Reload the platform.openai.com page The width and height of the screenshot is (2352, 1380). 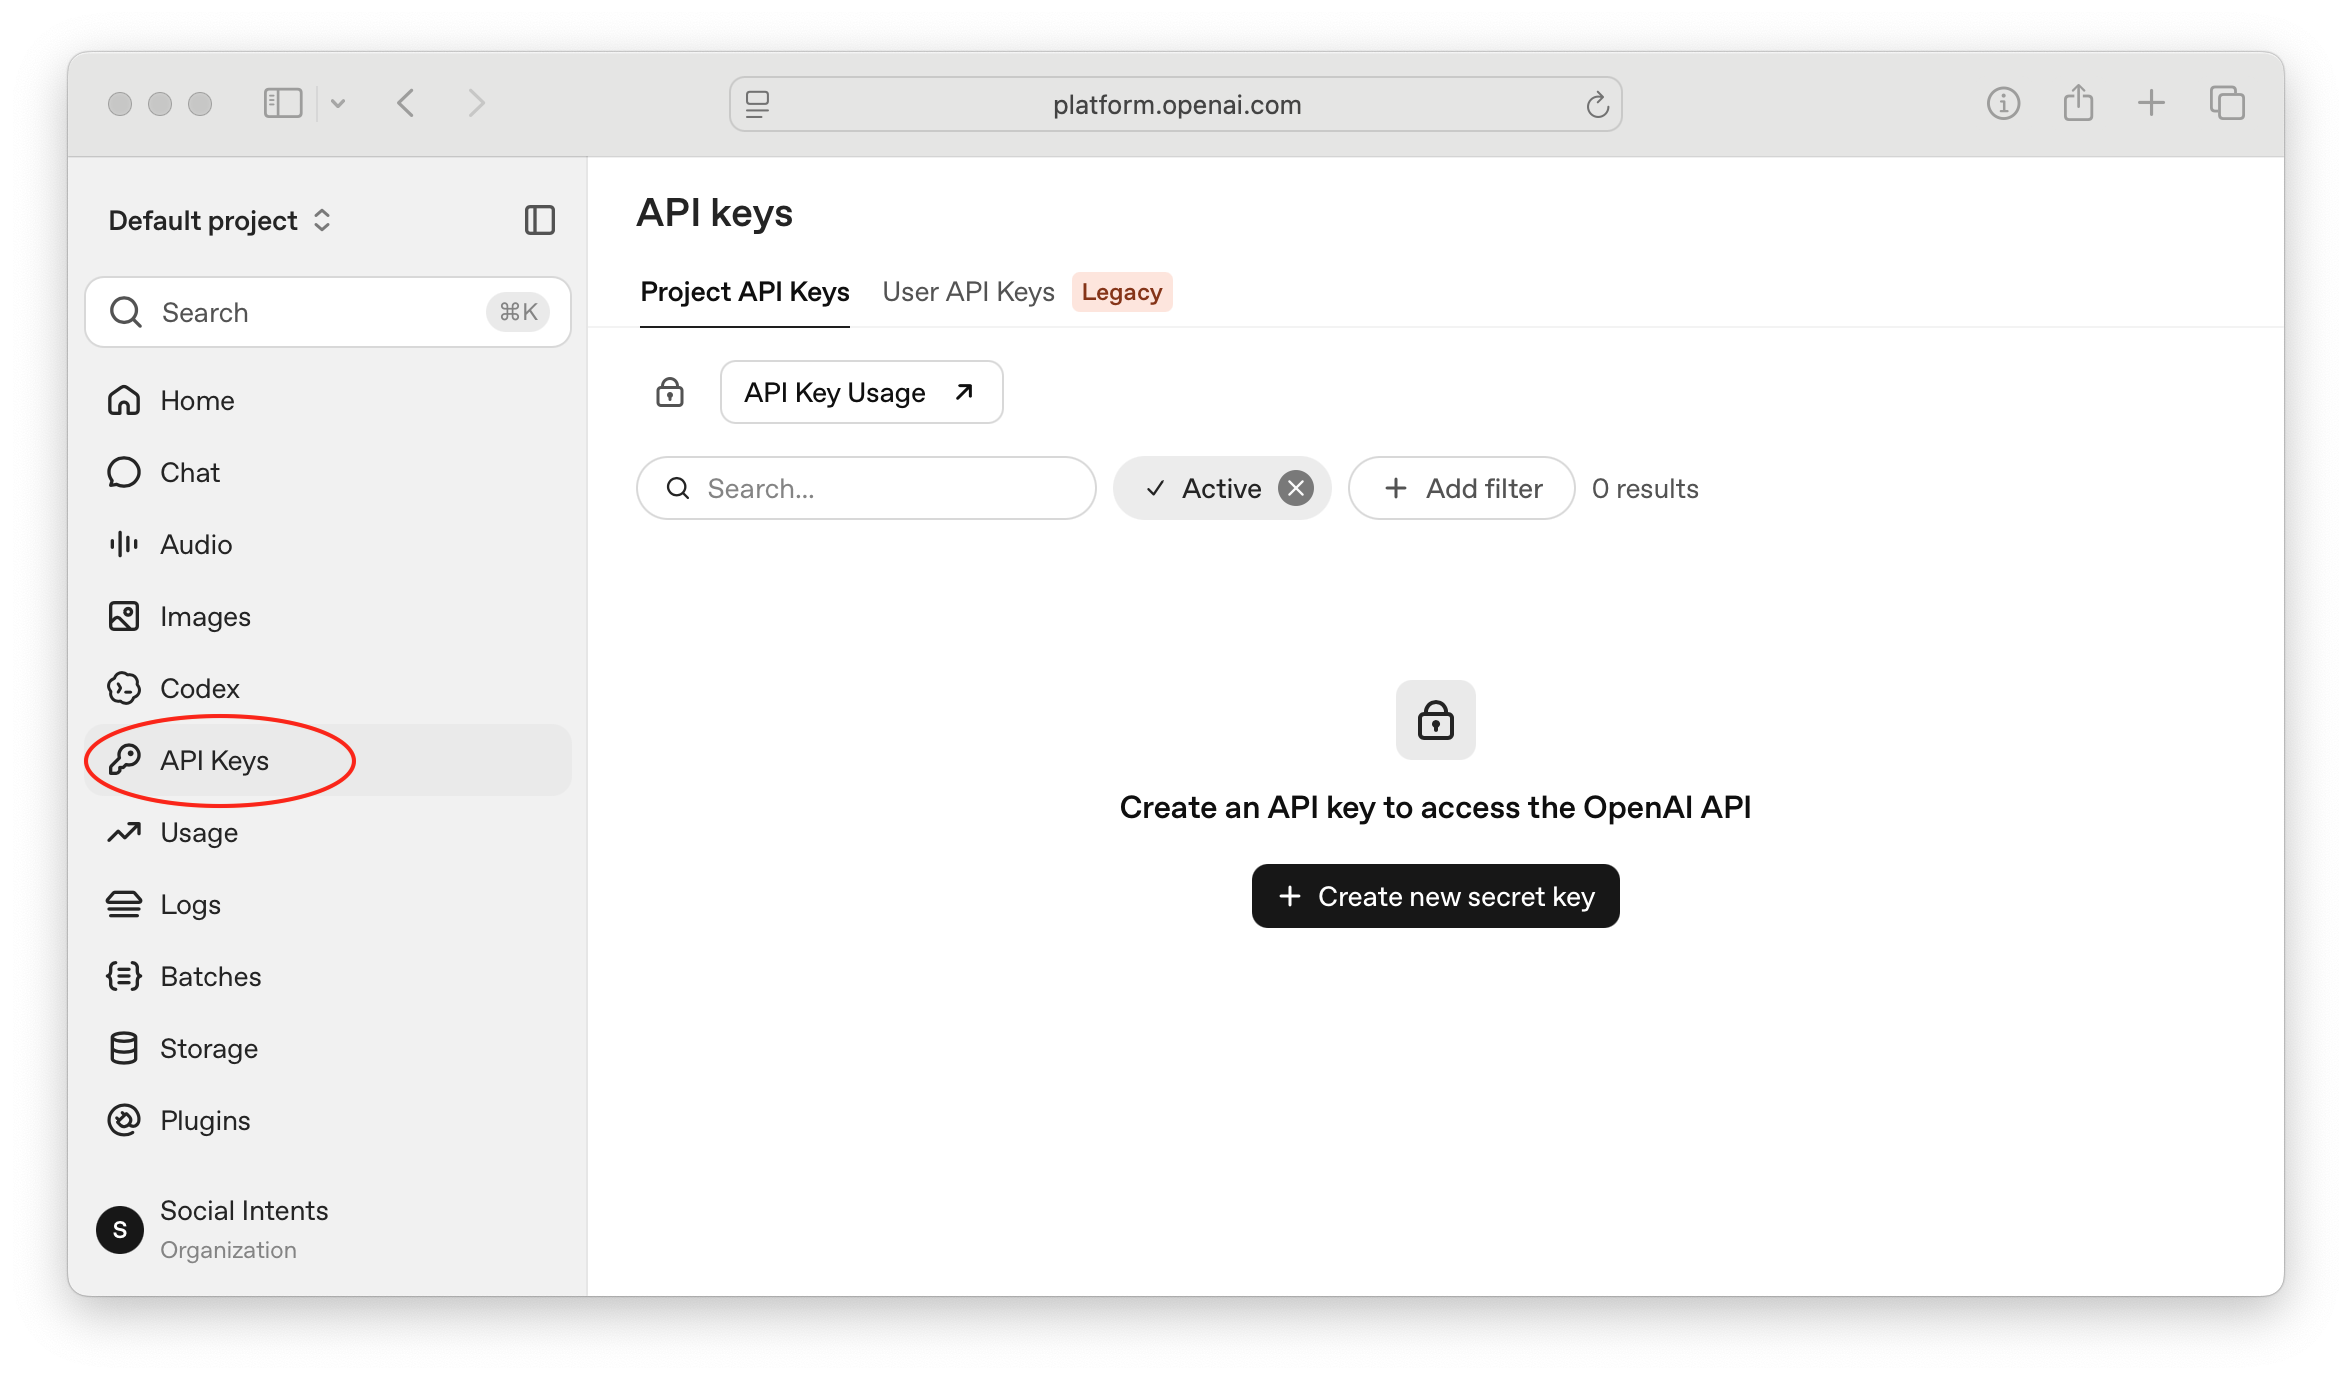pyautogui.click(x=1597, y=104)
